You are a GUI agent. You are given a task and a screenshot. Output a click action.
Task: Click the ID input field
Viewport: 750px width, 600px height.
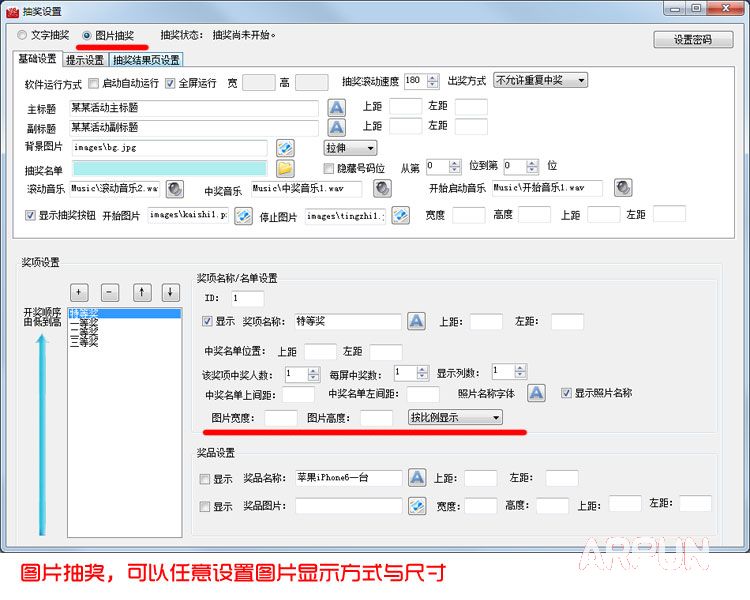247,298
